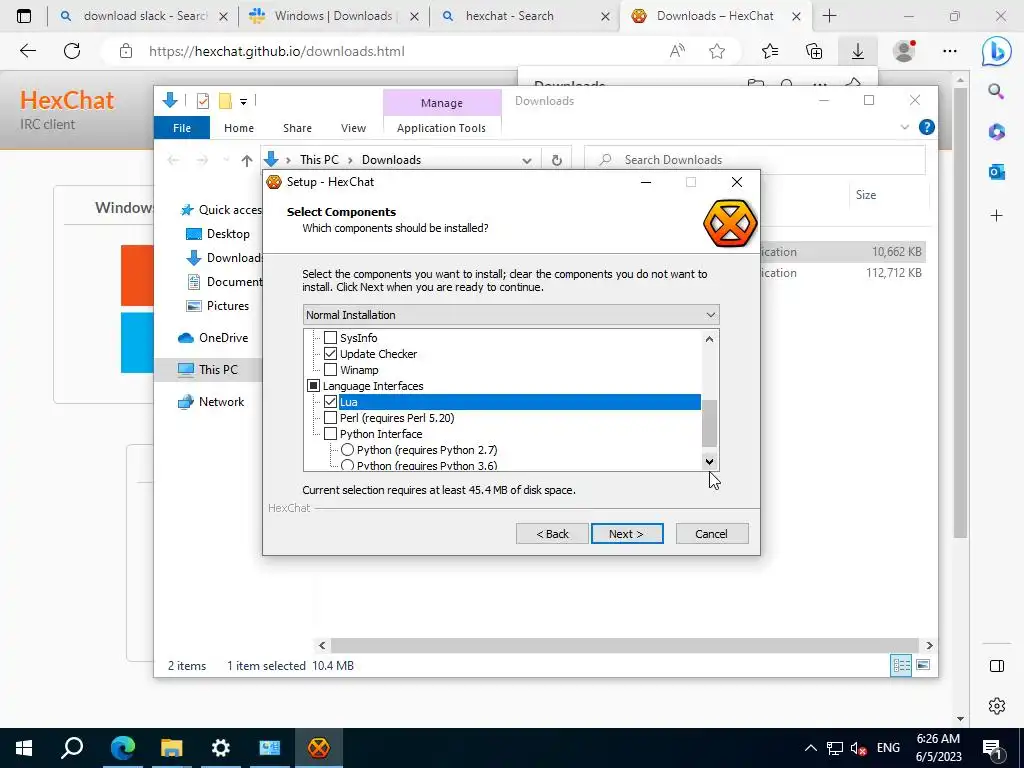
Task: Open new browser tab plus button
Action: pos(829,16)
